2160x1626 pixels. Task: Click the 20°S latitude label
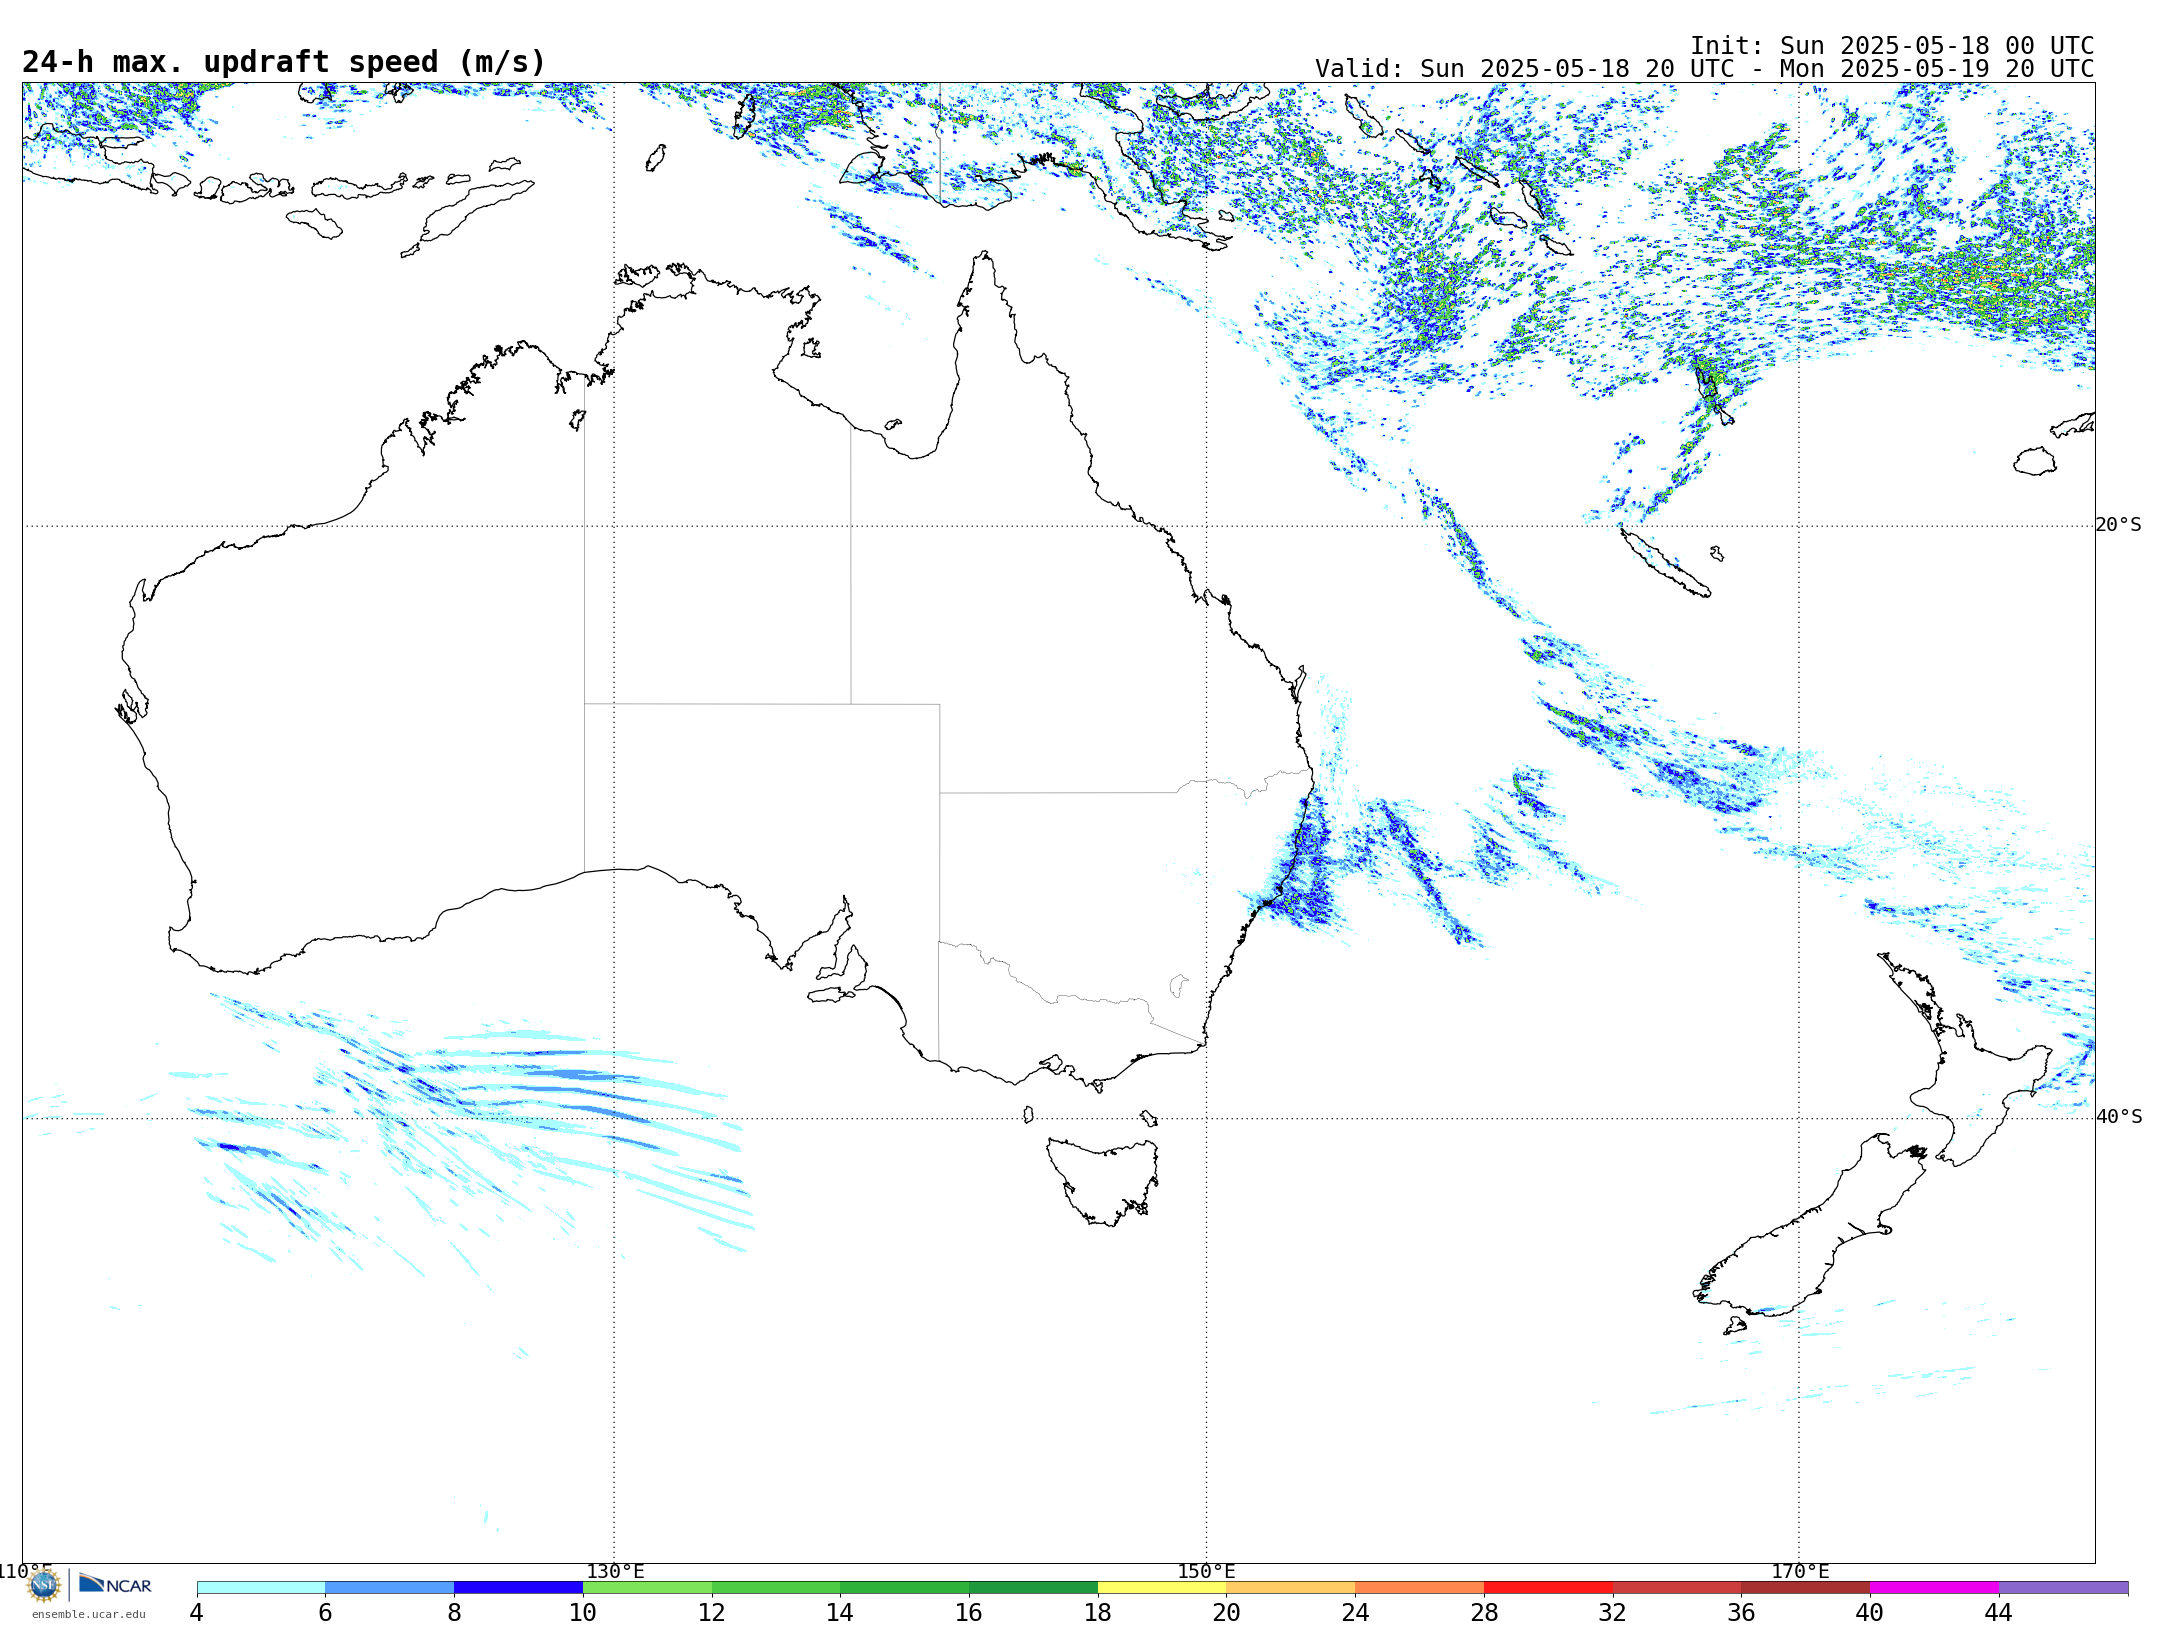click(x=2119, y=525)
